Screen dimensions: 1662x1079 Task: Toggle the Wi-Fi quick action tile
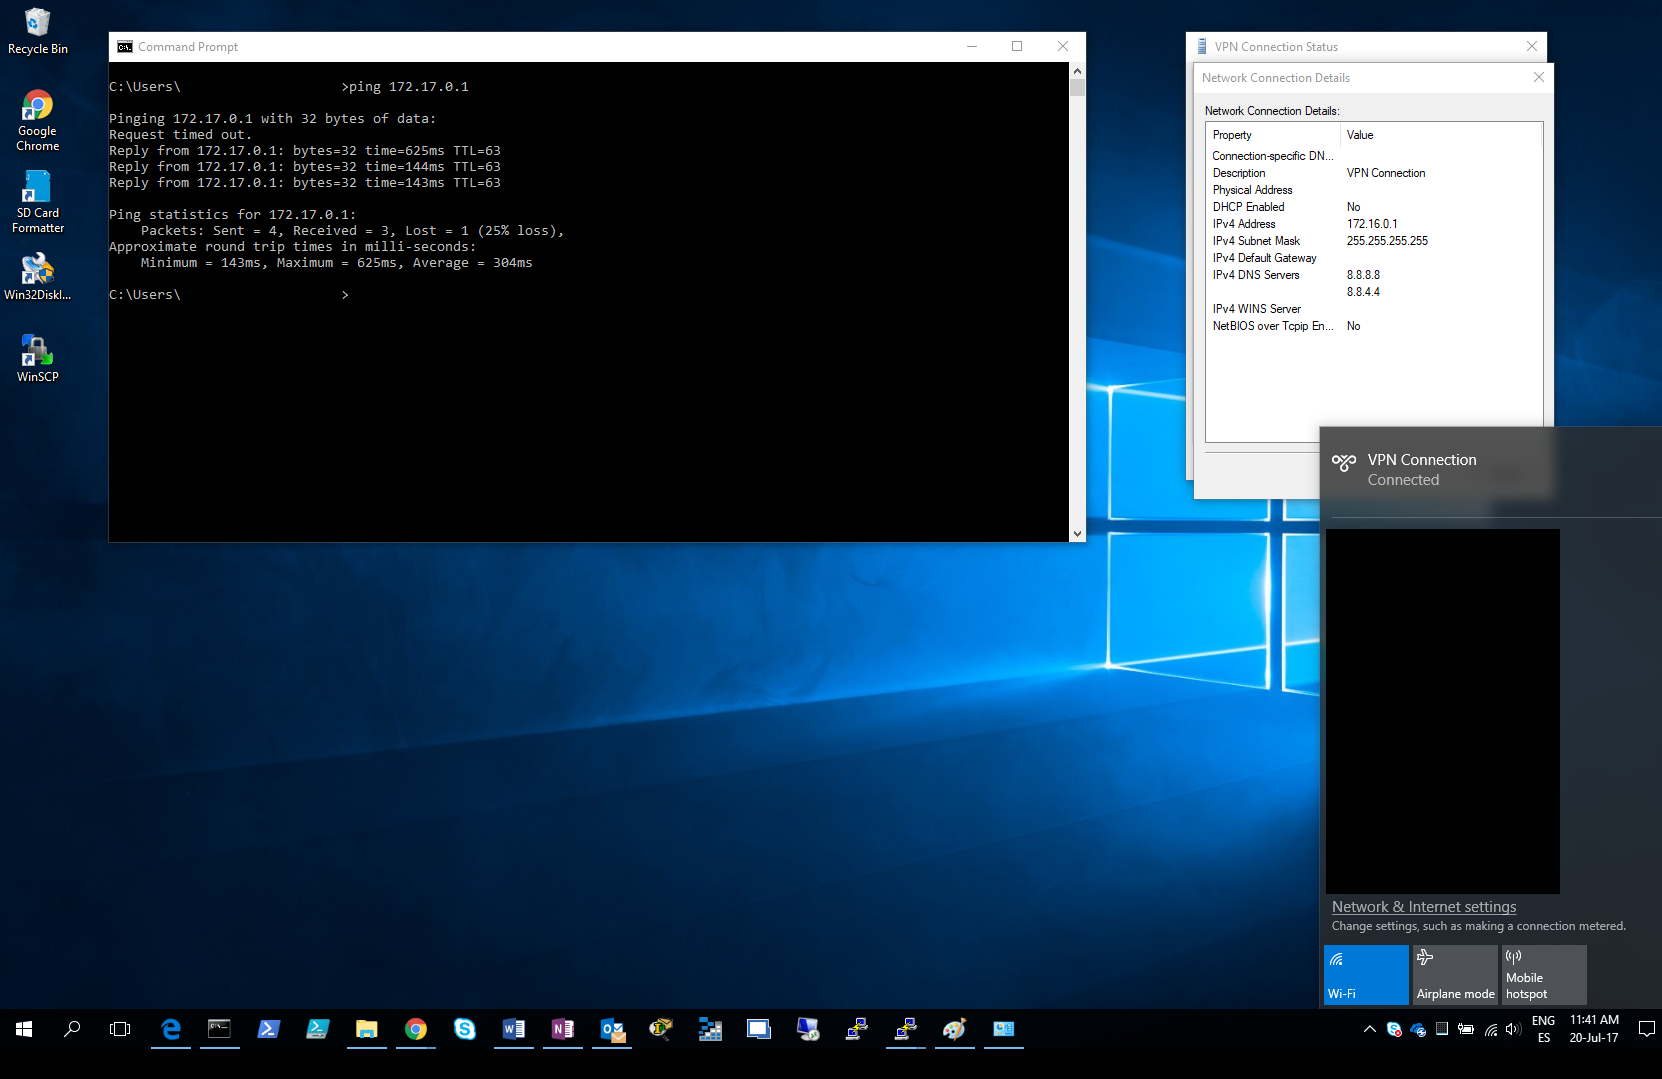(1365, 974)
